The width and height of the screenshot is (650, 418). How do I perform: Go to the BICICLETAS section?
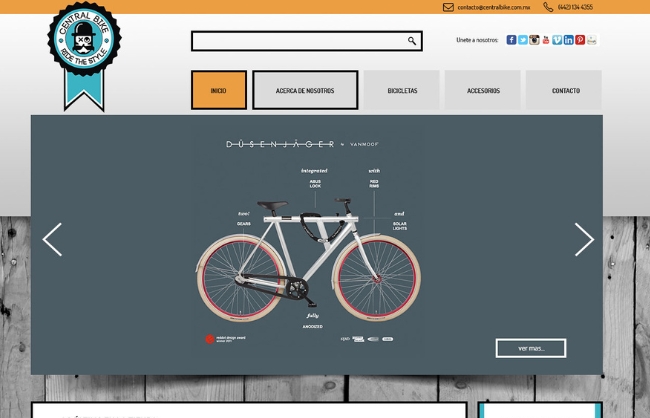point(402,90)
